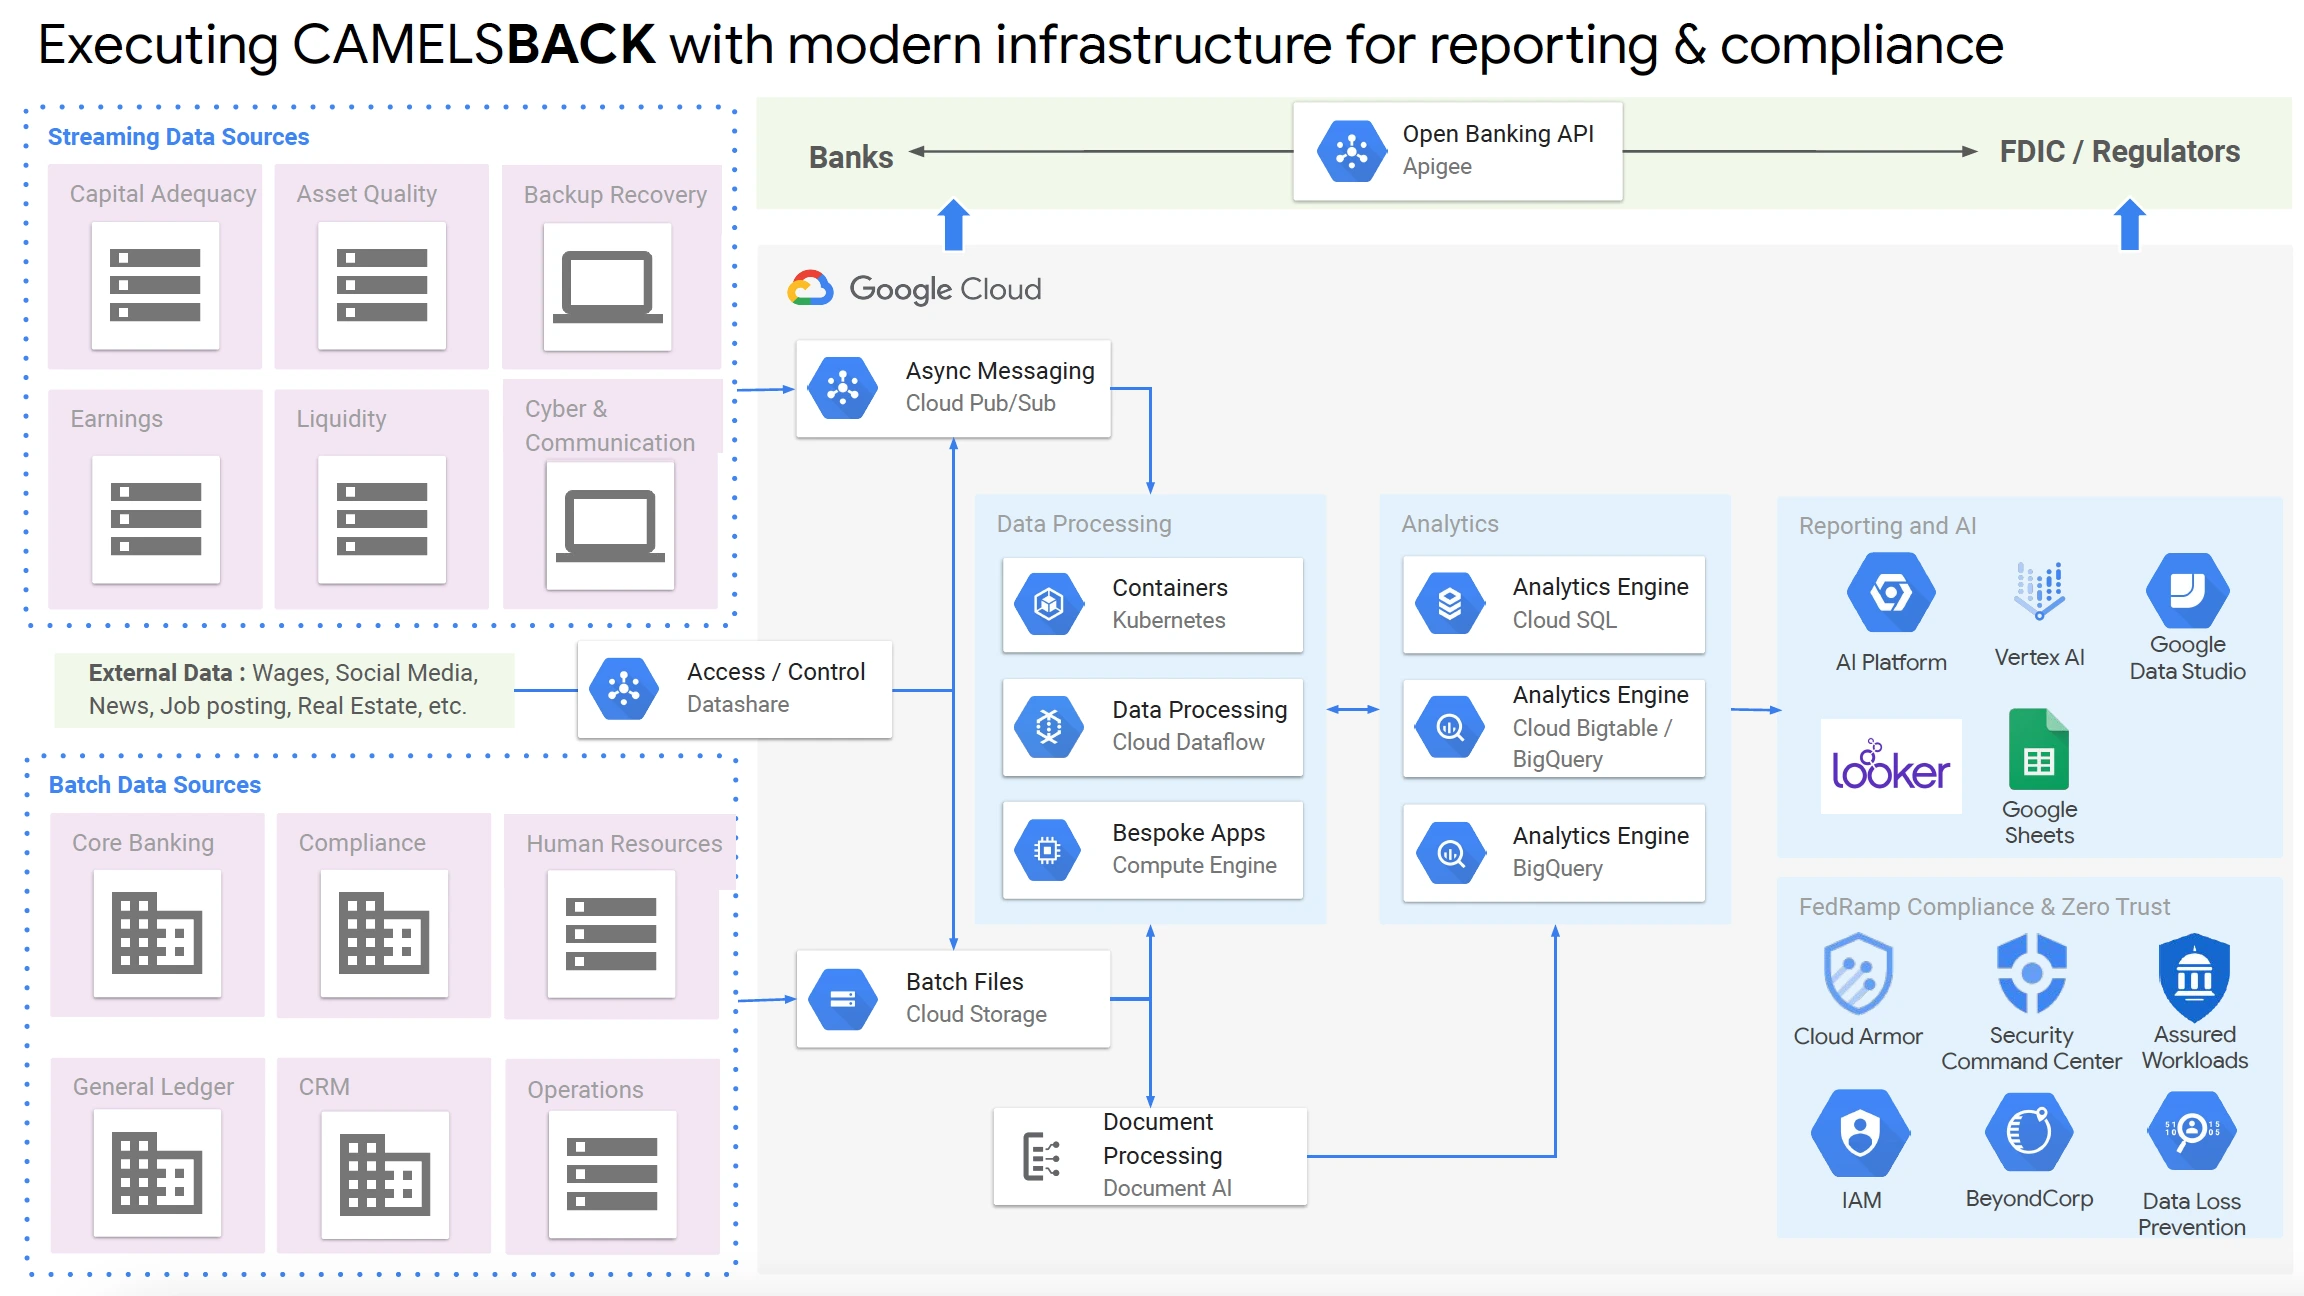This screenshot has width=2304, height=1296.
Task: Click the Data Loss Prevention icon
Action: [x=2192, y=1131]
